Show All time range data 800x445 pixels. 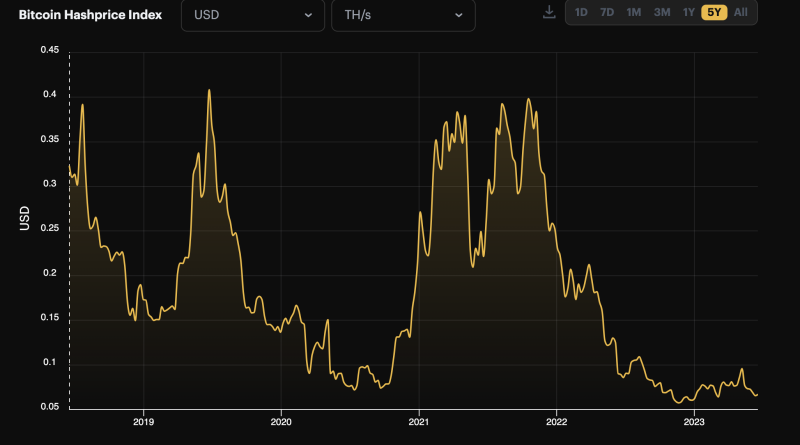pos(741,12)
